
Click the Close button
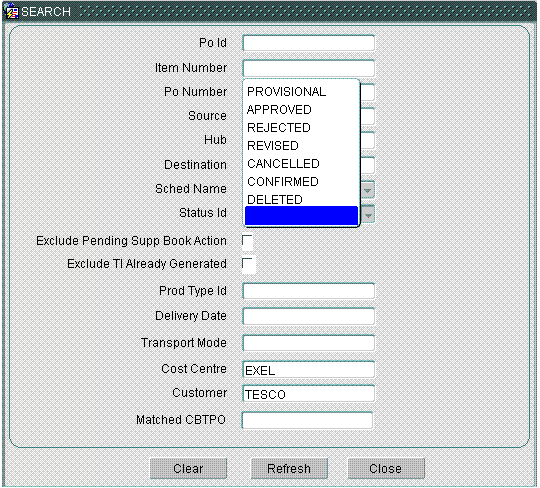(x=386, y=468)
